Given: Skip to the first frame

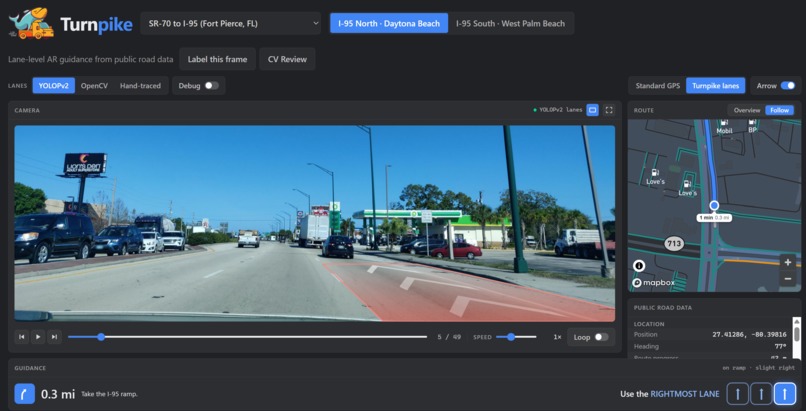Looking at the screenshot, I should coord(22,337).
